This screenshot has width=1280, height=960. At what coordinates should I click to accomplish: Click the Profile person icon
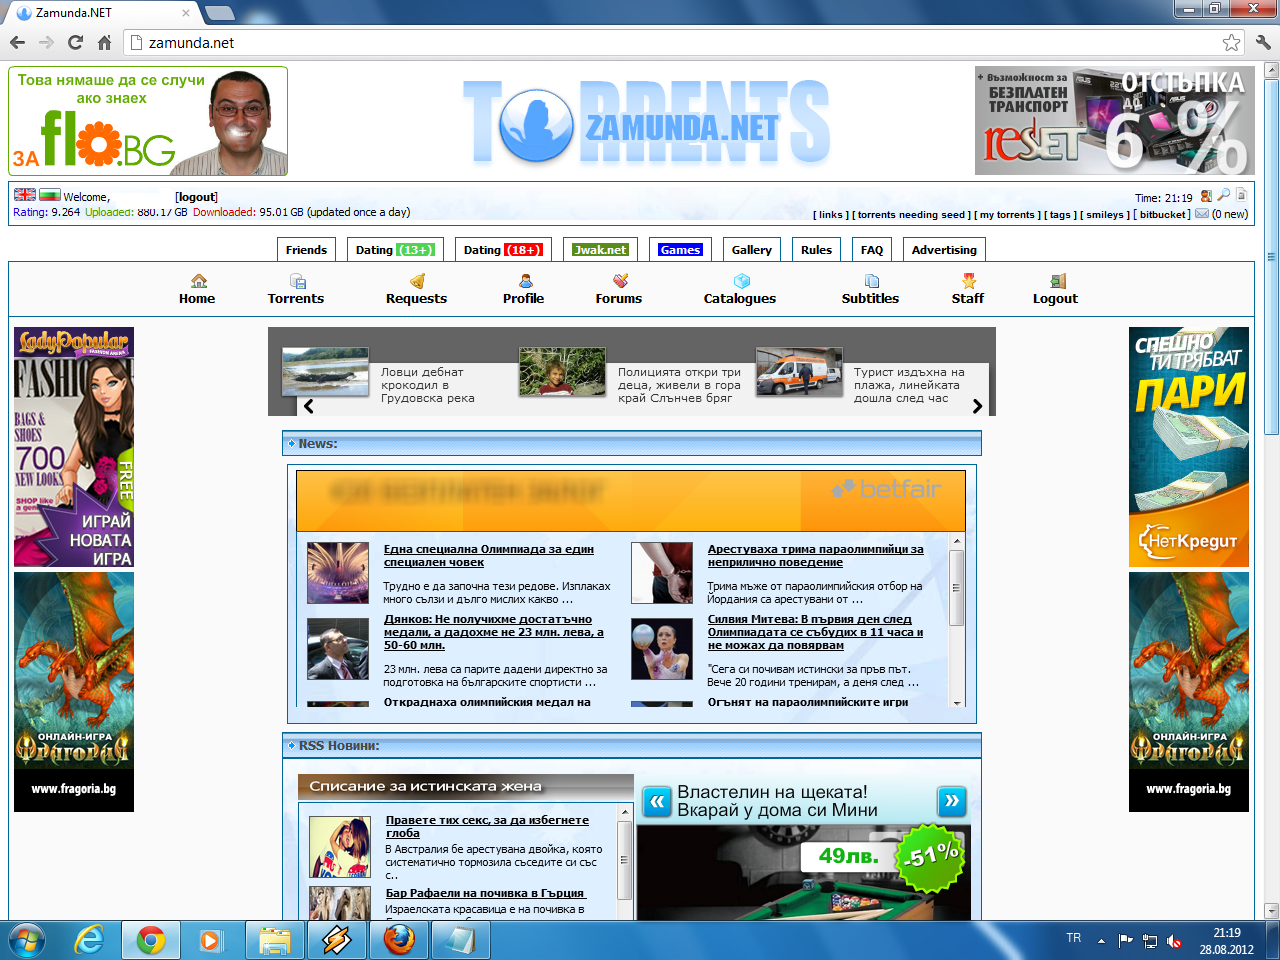coord(525,281)
